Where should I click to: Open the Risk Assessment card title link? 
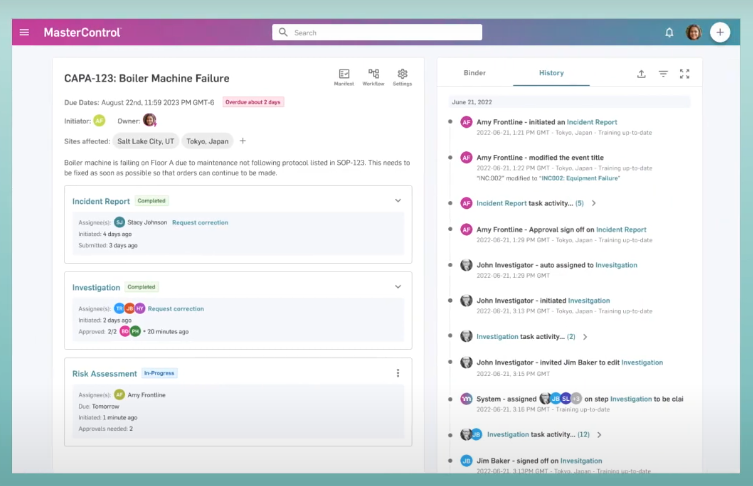[x=105, y=374]
